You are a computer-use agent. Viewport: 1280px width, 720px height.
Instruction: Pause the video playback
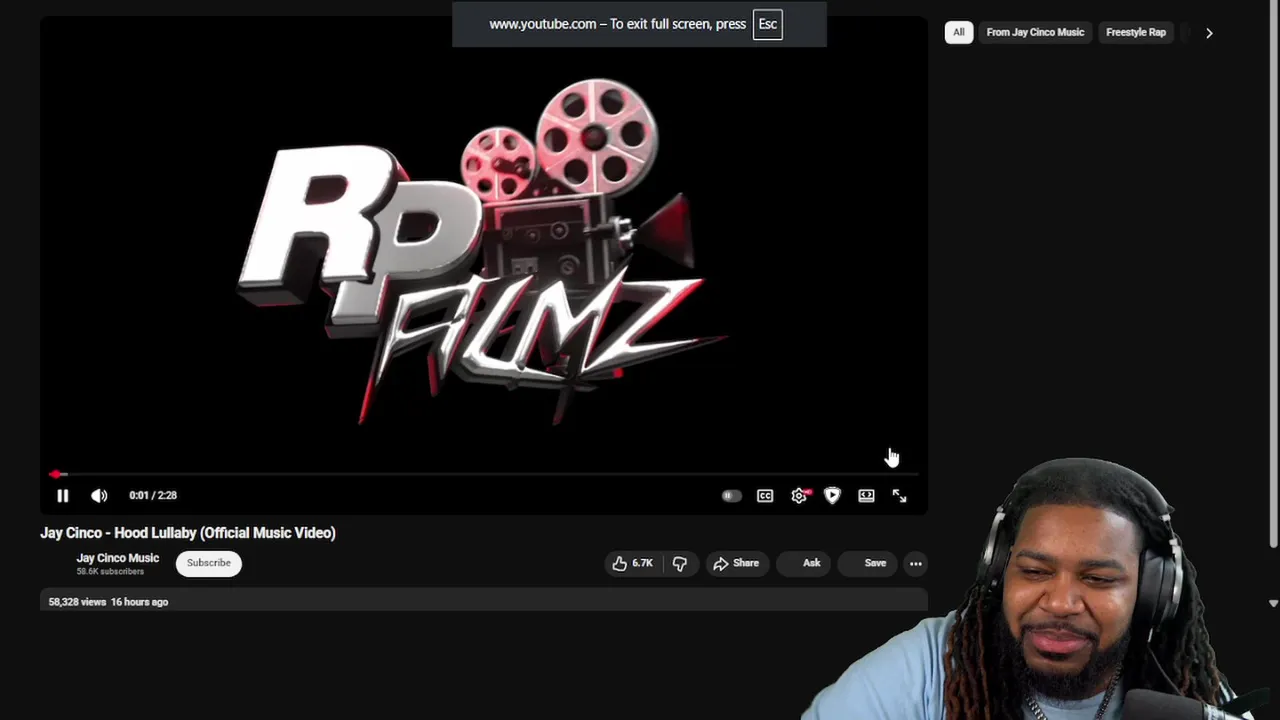(x=62, y=495)
